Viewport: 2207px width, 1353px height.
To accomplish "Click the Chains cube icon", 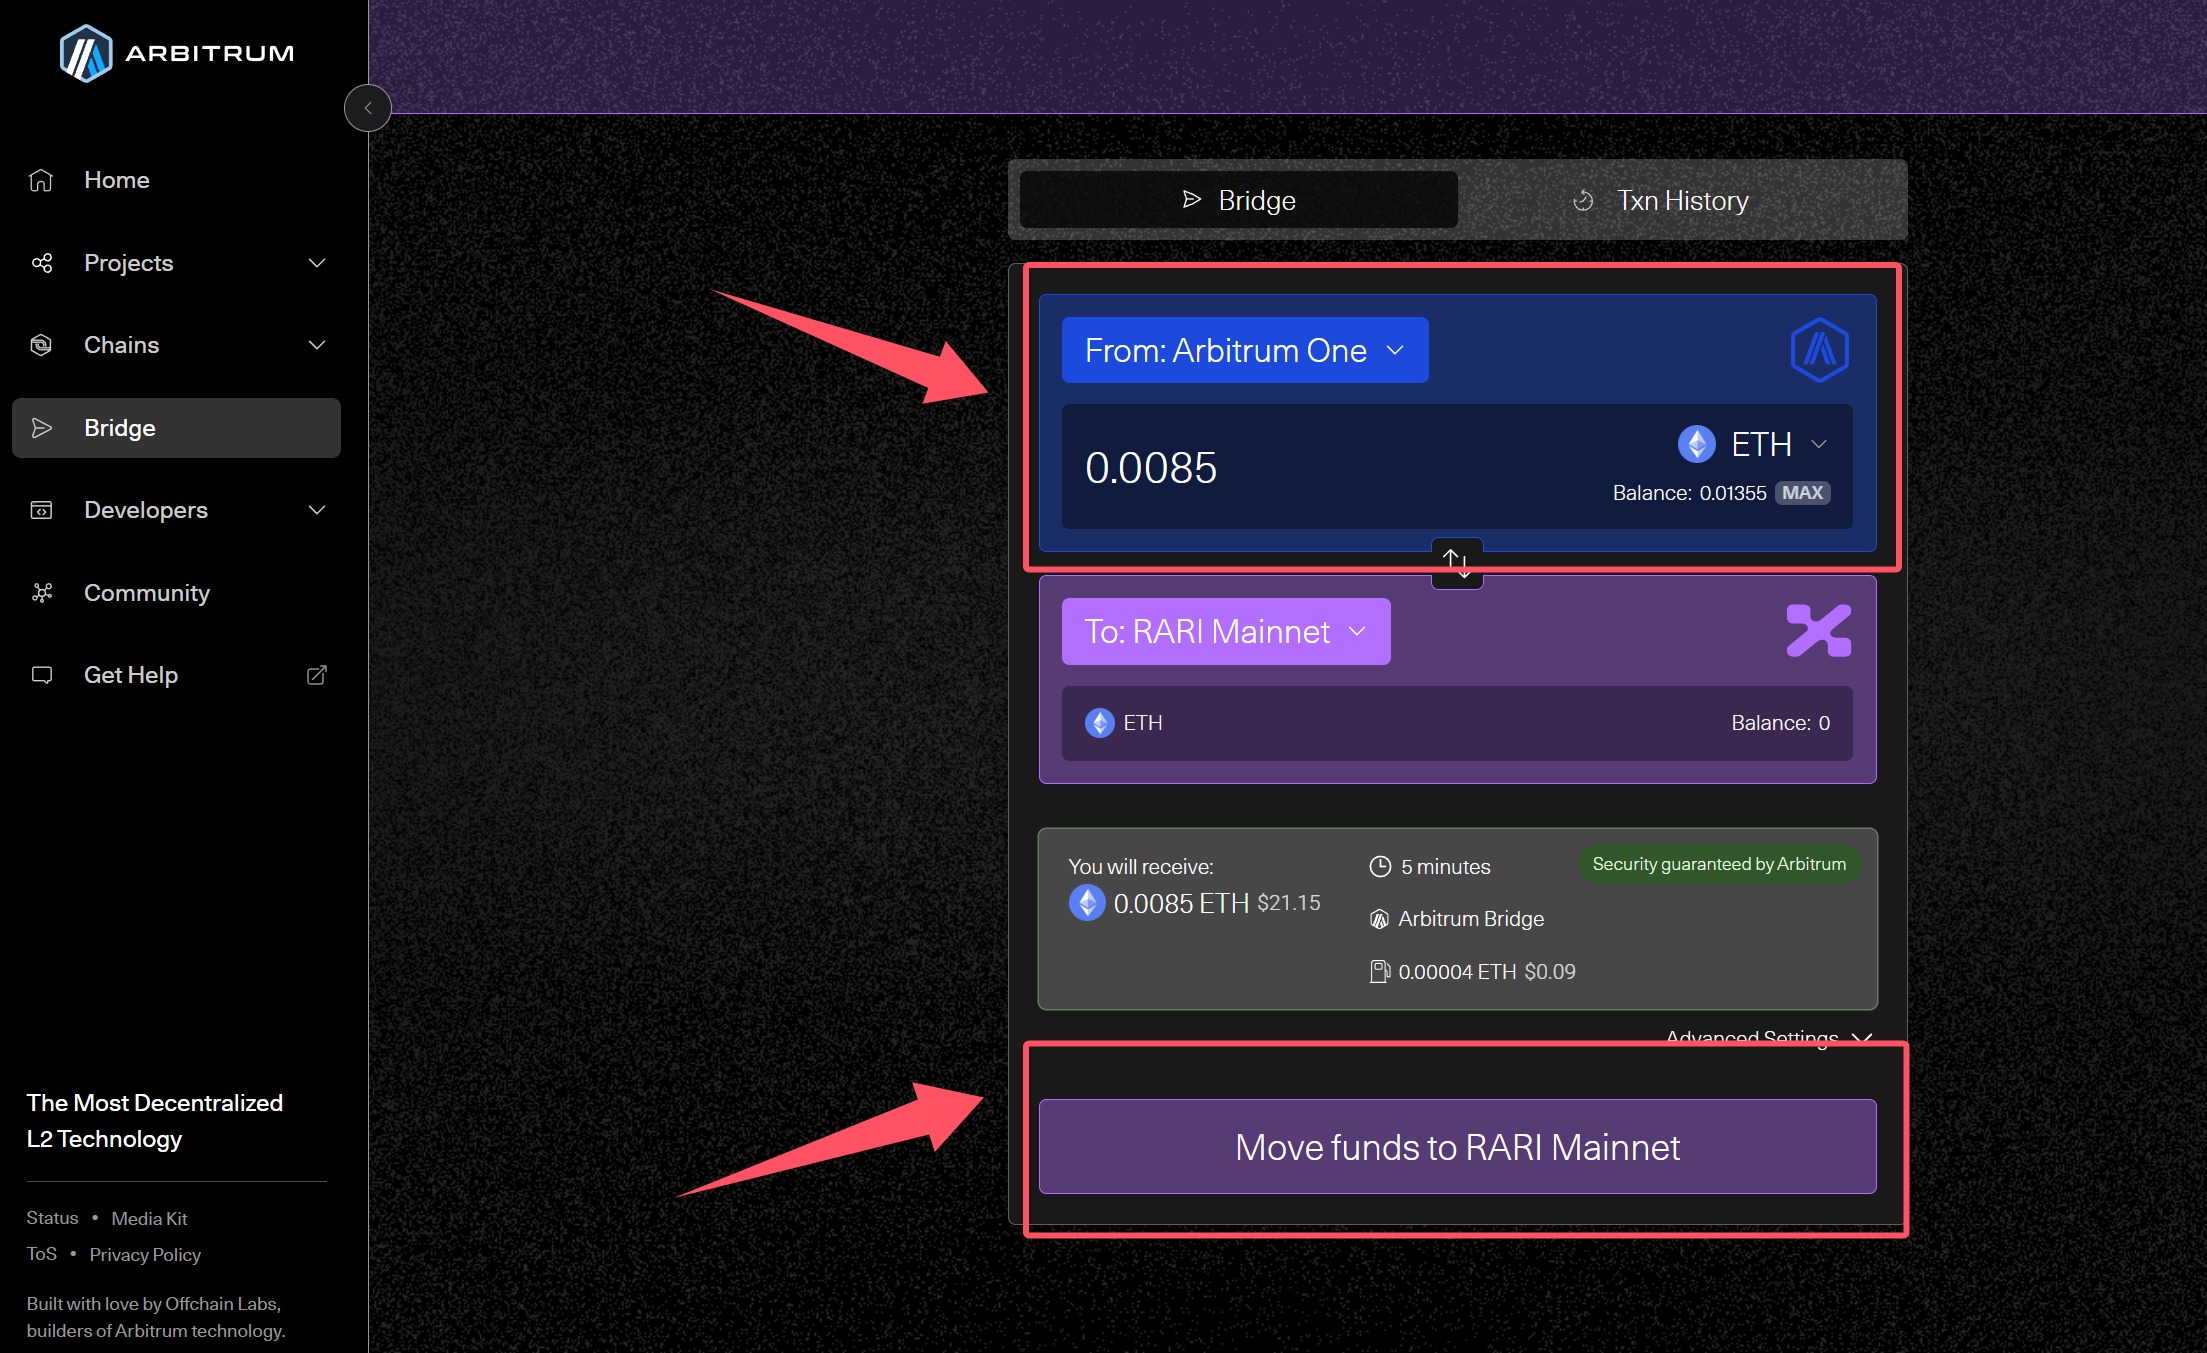I will 41,345.
